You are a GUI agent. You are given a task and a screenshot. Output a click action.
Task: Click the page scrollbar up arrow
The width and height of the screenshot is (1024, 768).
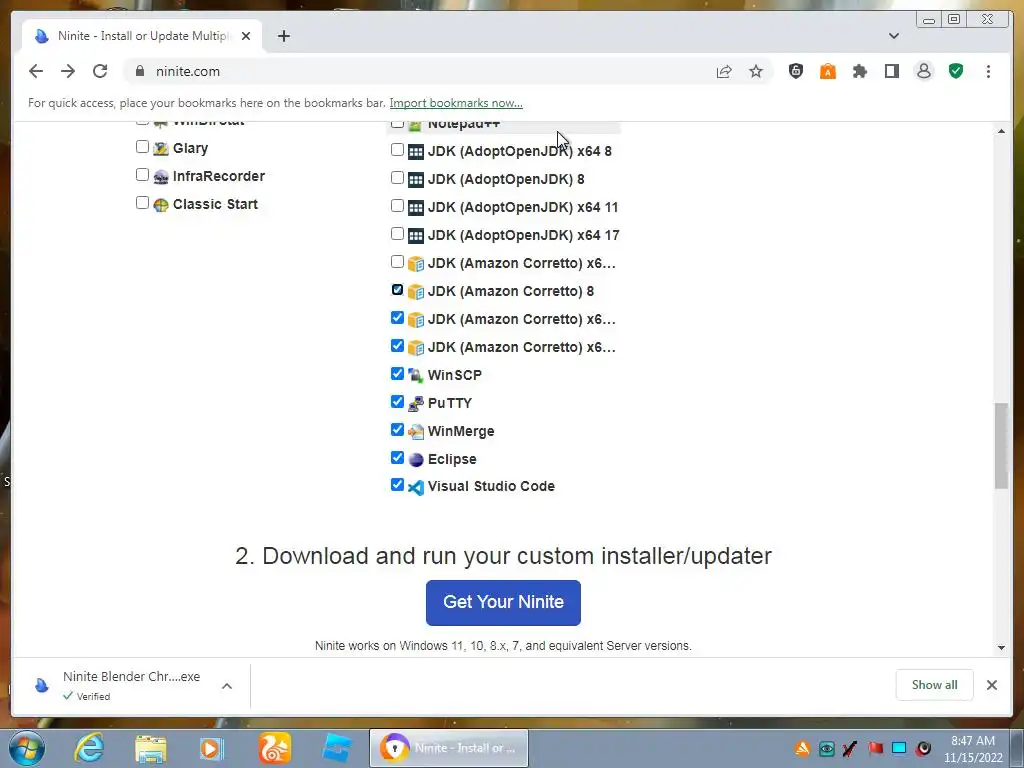[x=1001, y=131]
